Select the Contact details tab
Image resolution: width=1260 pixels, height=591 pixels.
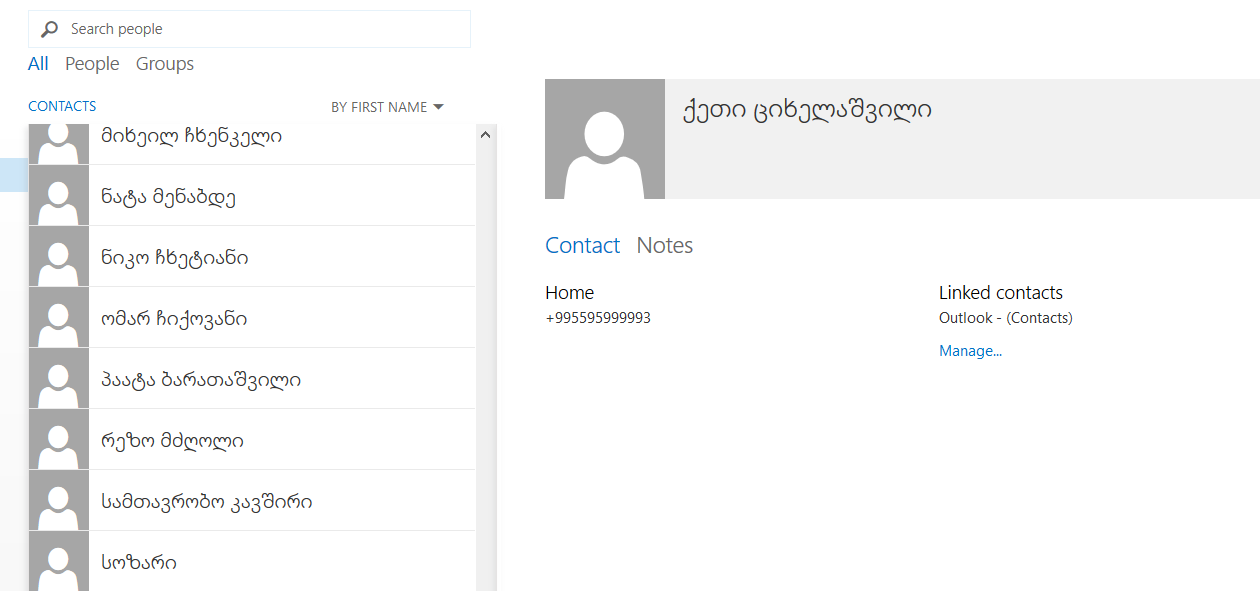coord(582,246)
